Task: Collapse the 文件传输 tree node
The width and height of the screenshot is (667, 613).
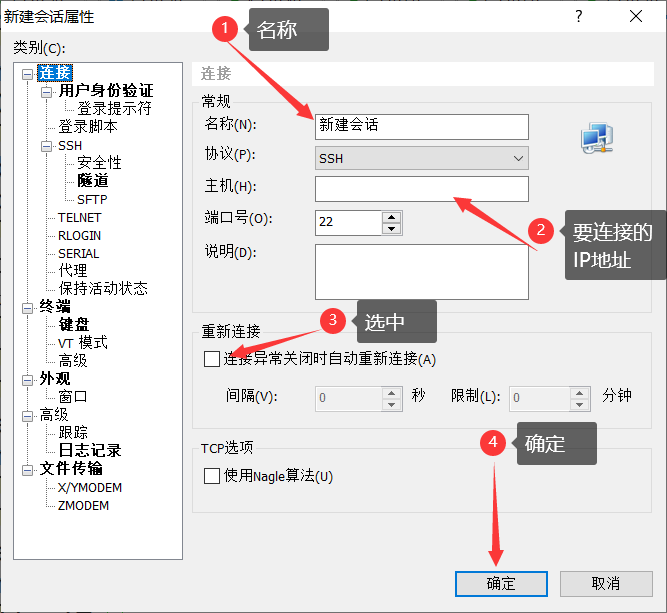Action: click(27, 470)
